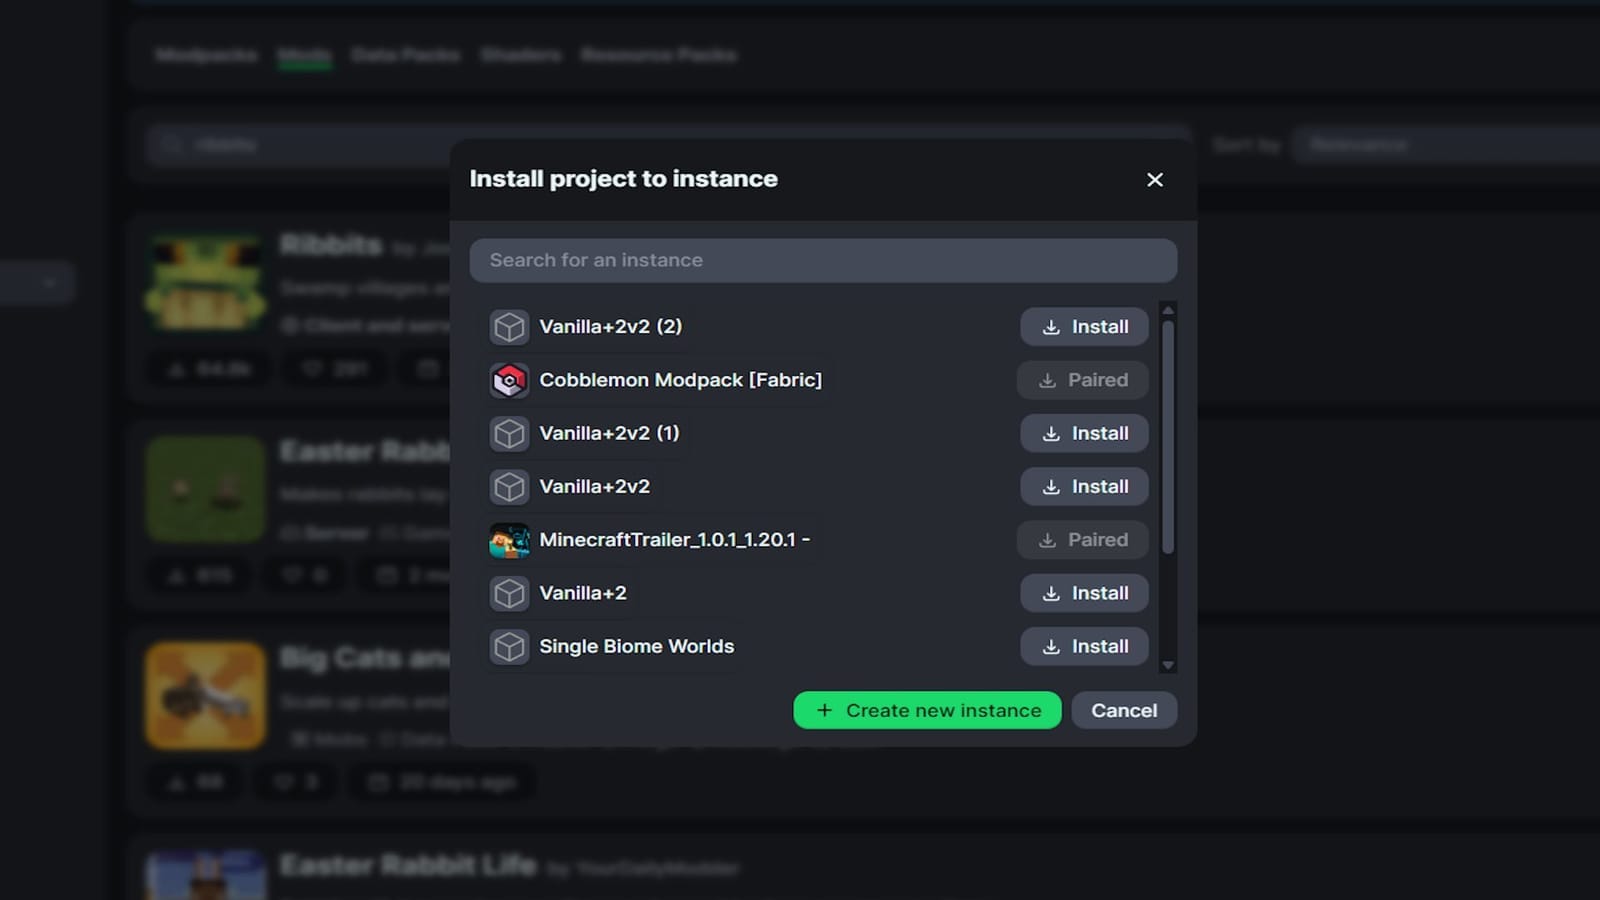Image resolution: width=1600 pixels, height=900 pixels.
Task: Click the MinecraftTrailer instance thumbnail icon
Action: [x=509, y=540]
